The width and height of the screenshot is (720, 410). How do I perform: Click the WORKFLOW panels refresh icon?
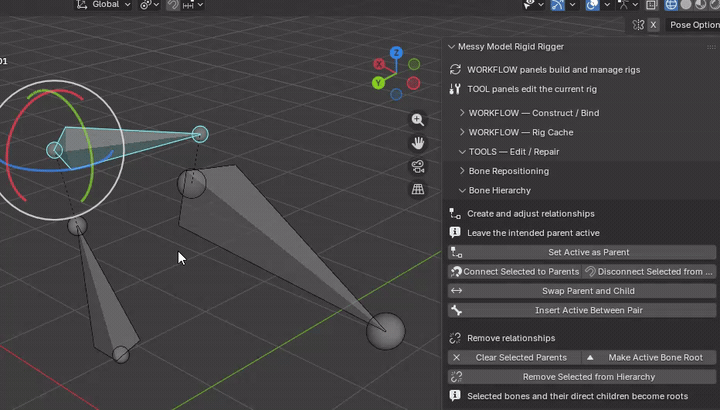455,69
